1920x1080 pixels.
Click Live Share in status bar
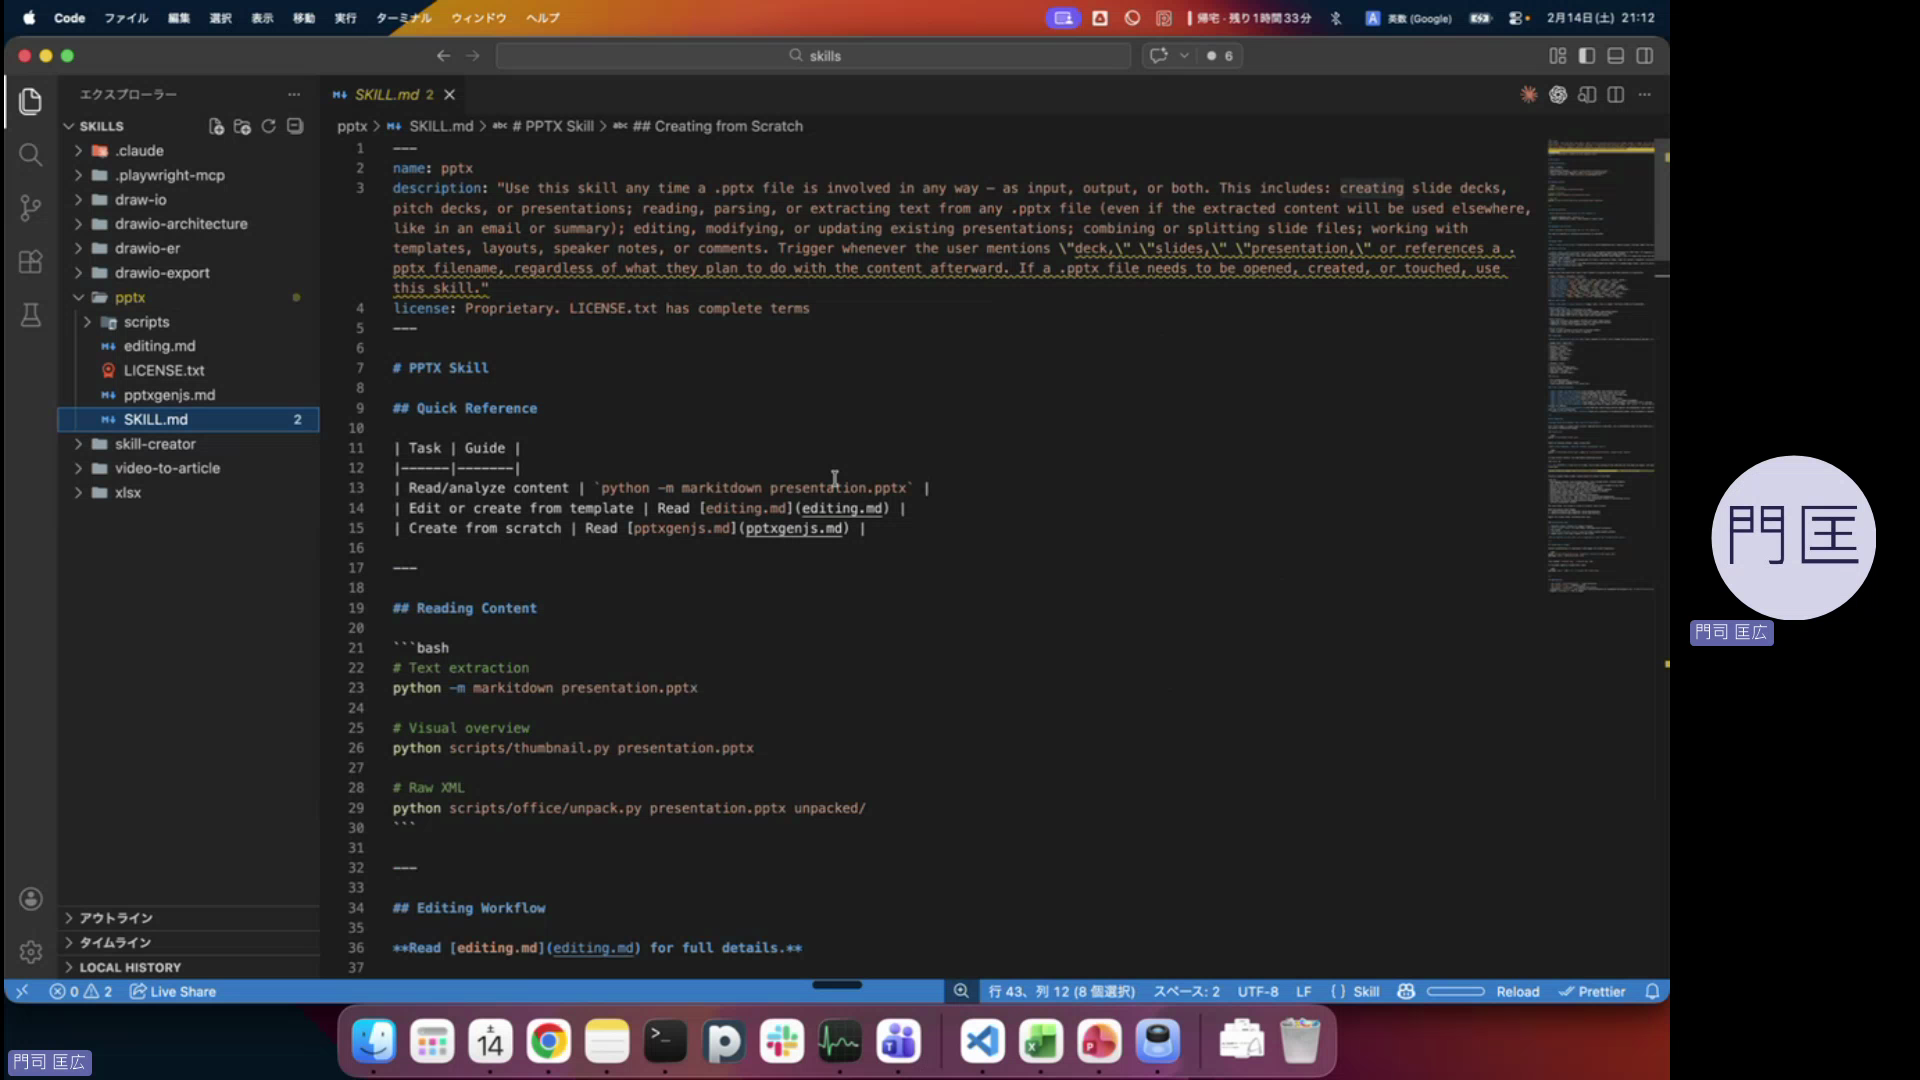173,992
